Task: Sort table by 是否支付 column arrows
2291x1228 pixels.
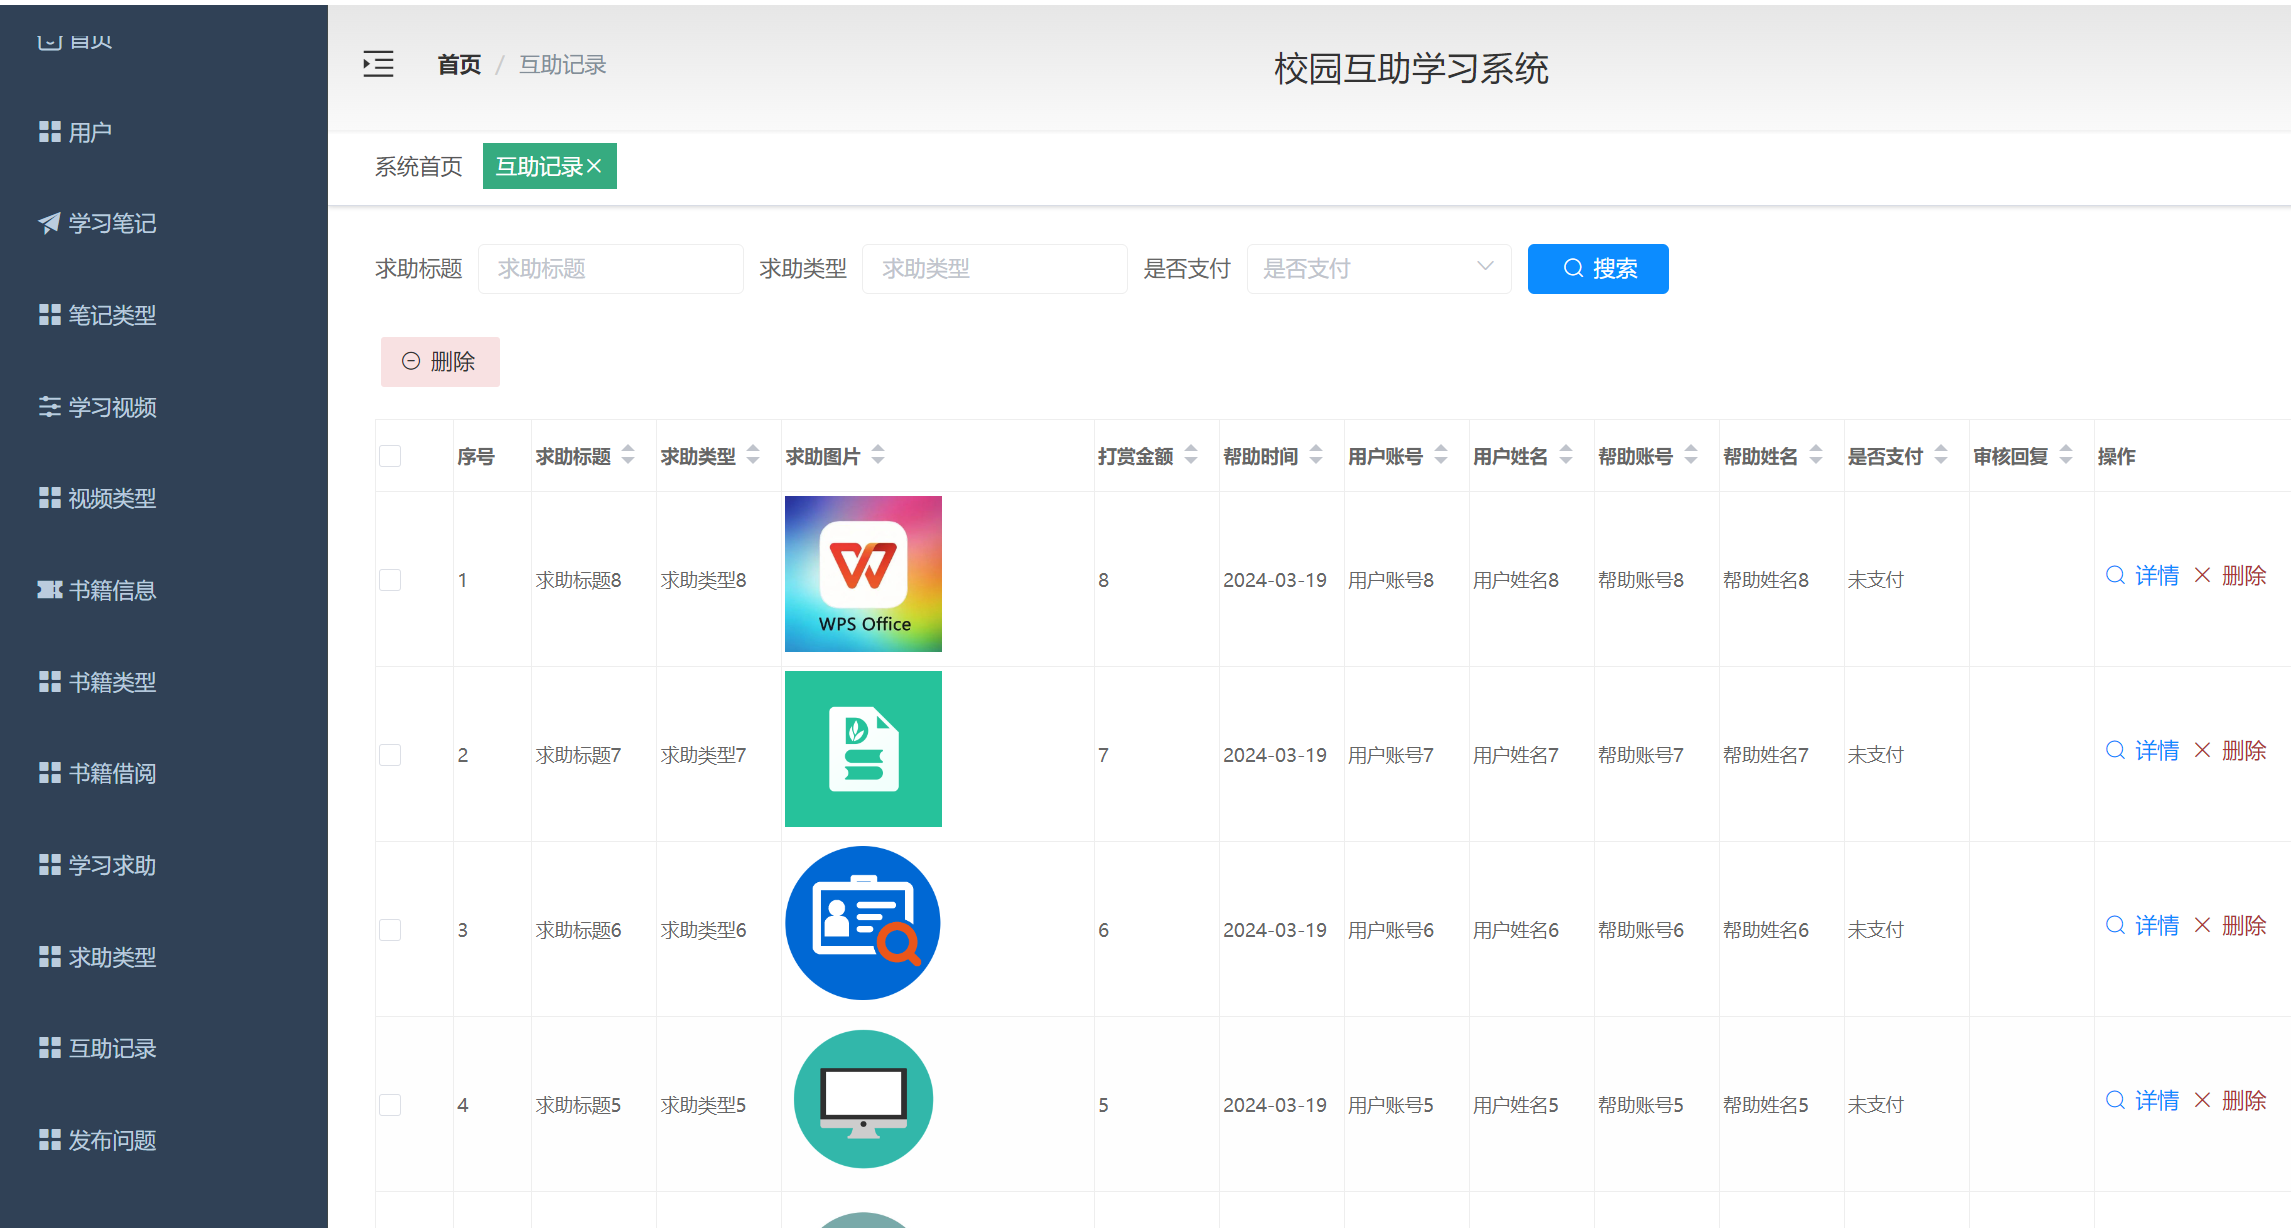Action: pyautogui.click(x=1941, y=455)
